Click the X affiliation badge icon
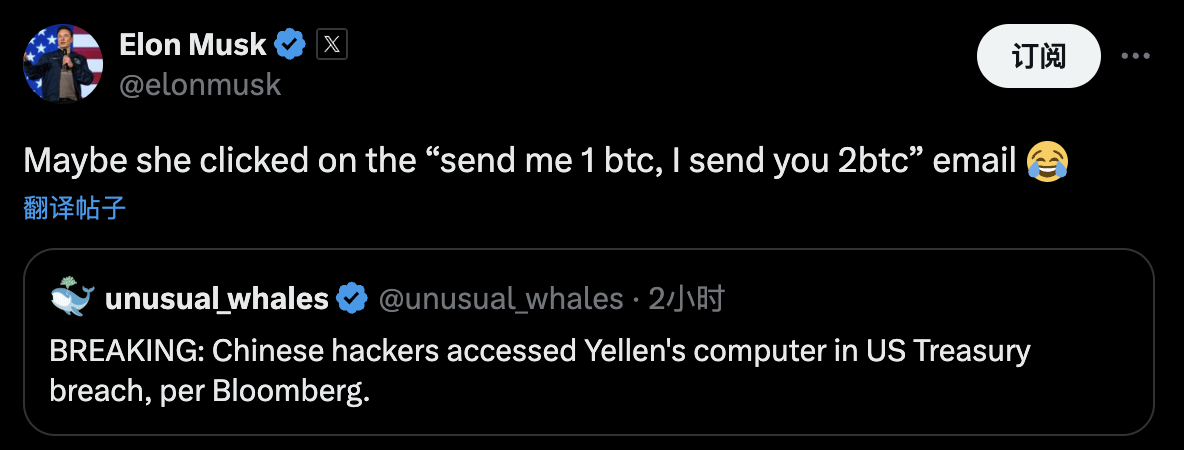Screen dimensions: 1184x450 (331, 44)
